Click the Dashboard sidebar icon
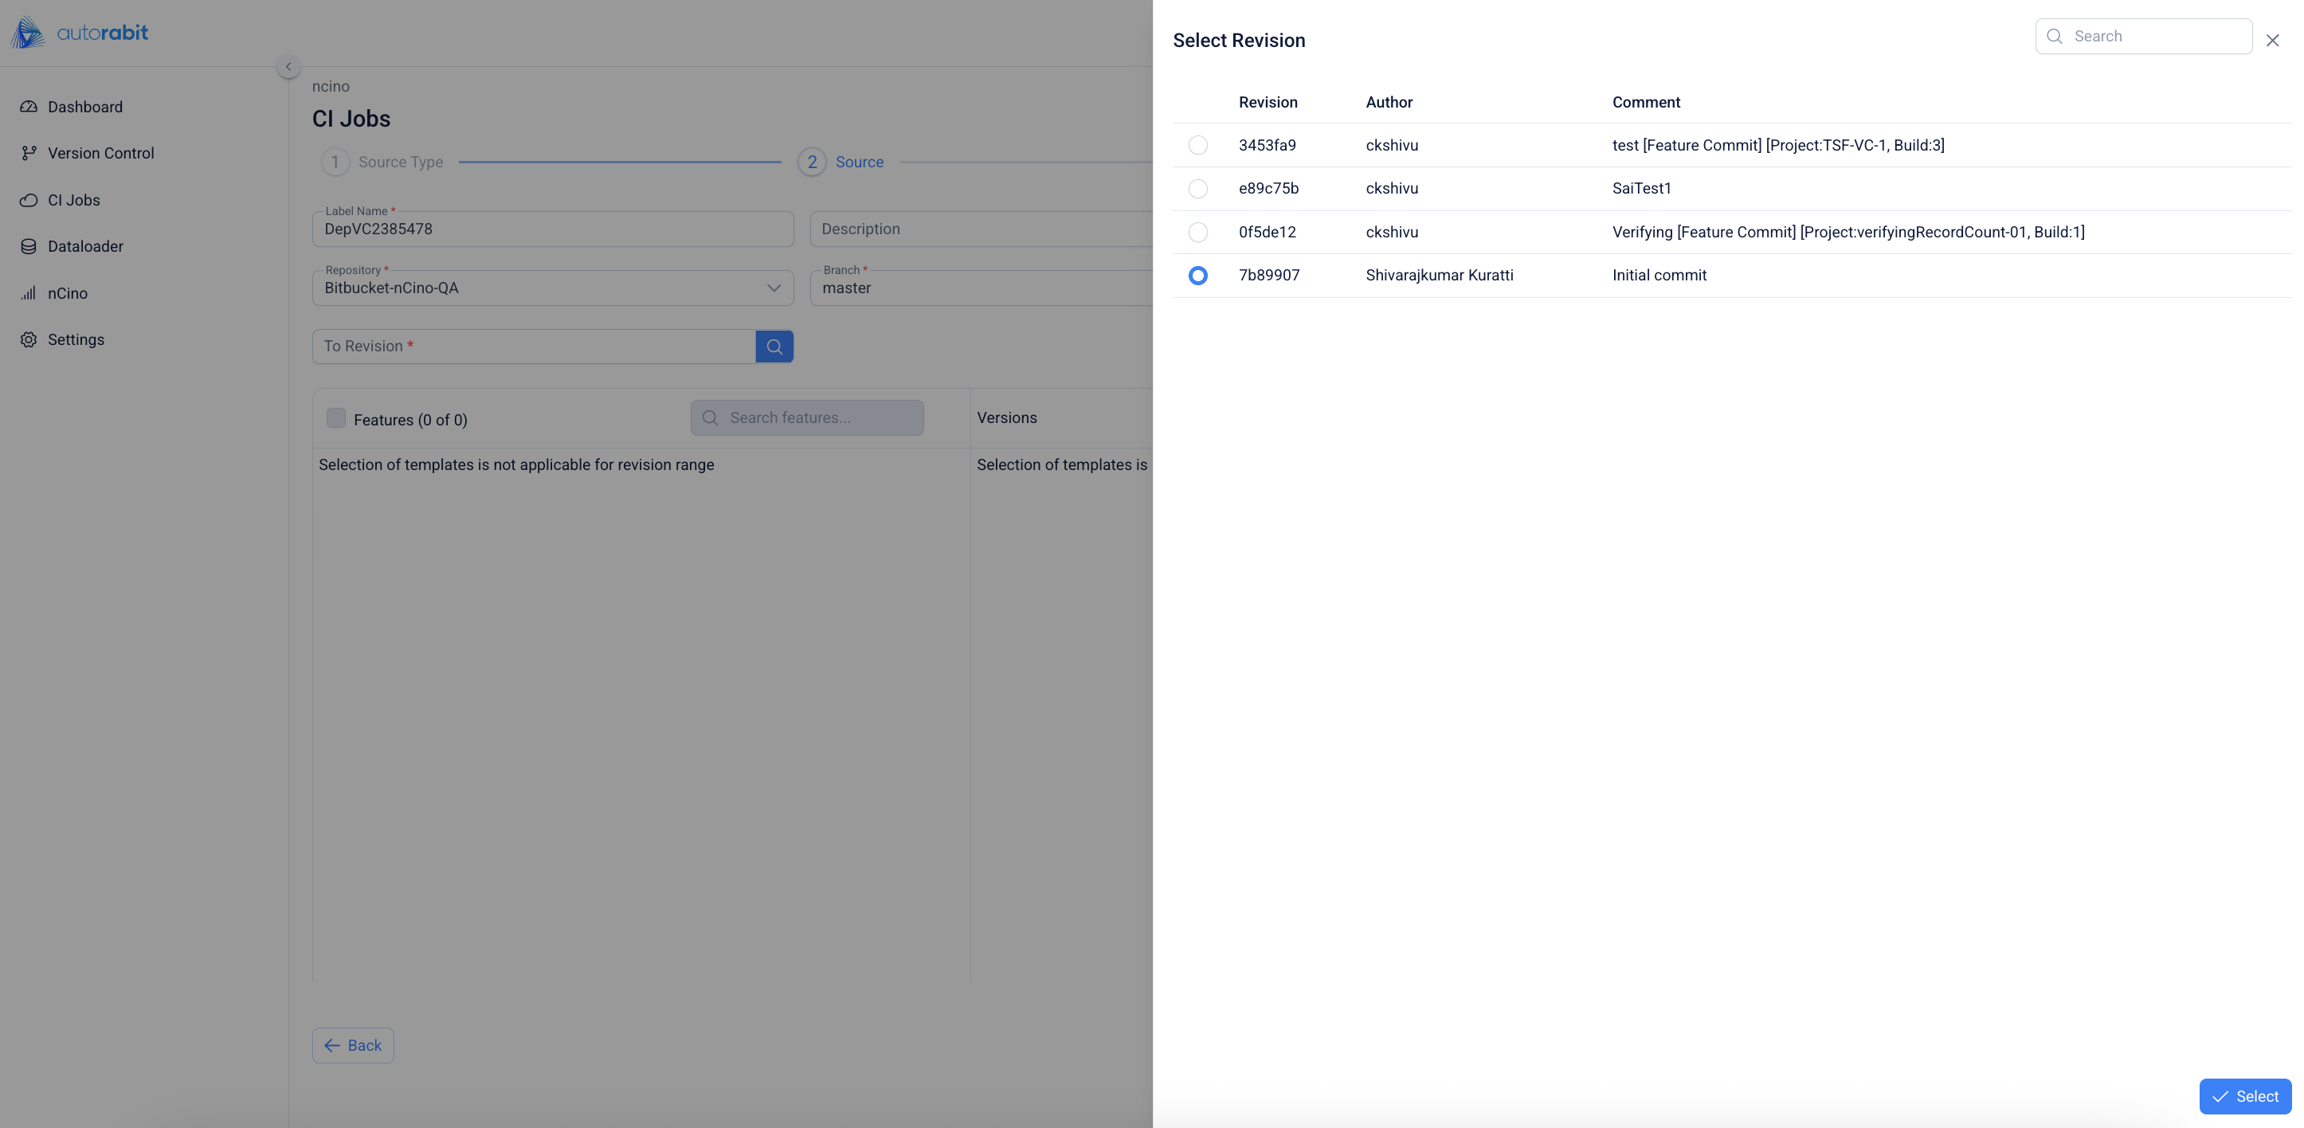The width and height of the screenshot is (2304, 1128). (28, 107)
